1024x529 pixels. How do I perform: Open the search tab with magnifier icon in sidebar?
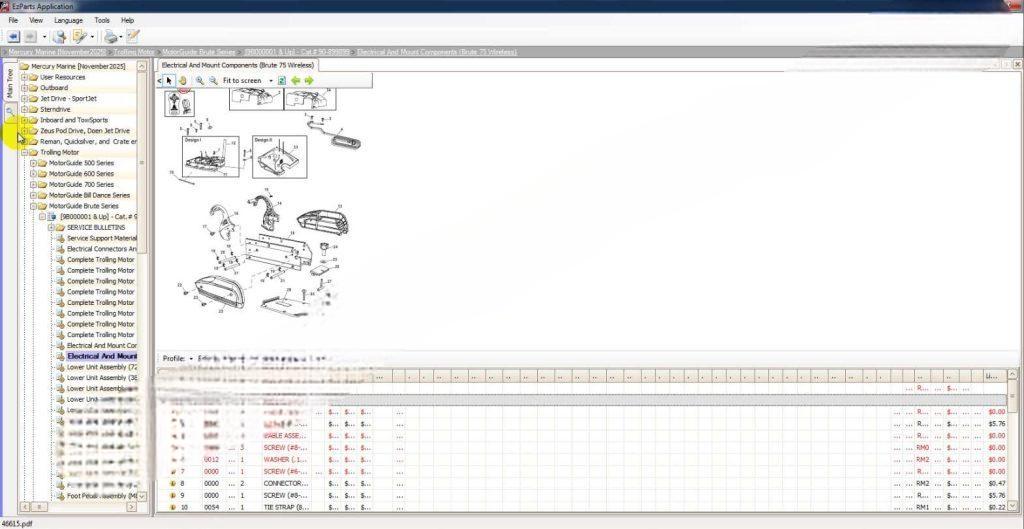[x=10, y=112]
